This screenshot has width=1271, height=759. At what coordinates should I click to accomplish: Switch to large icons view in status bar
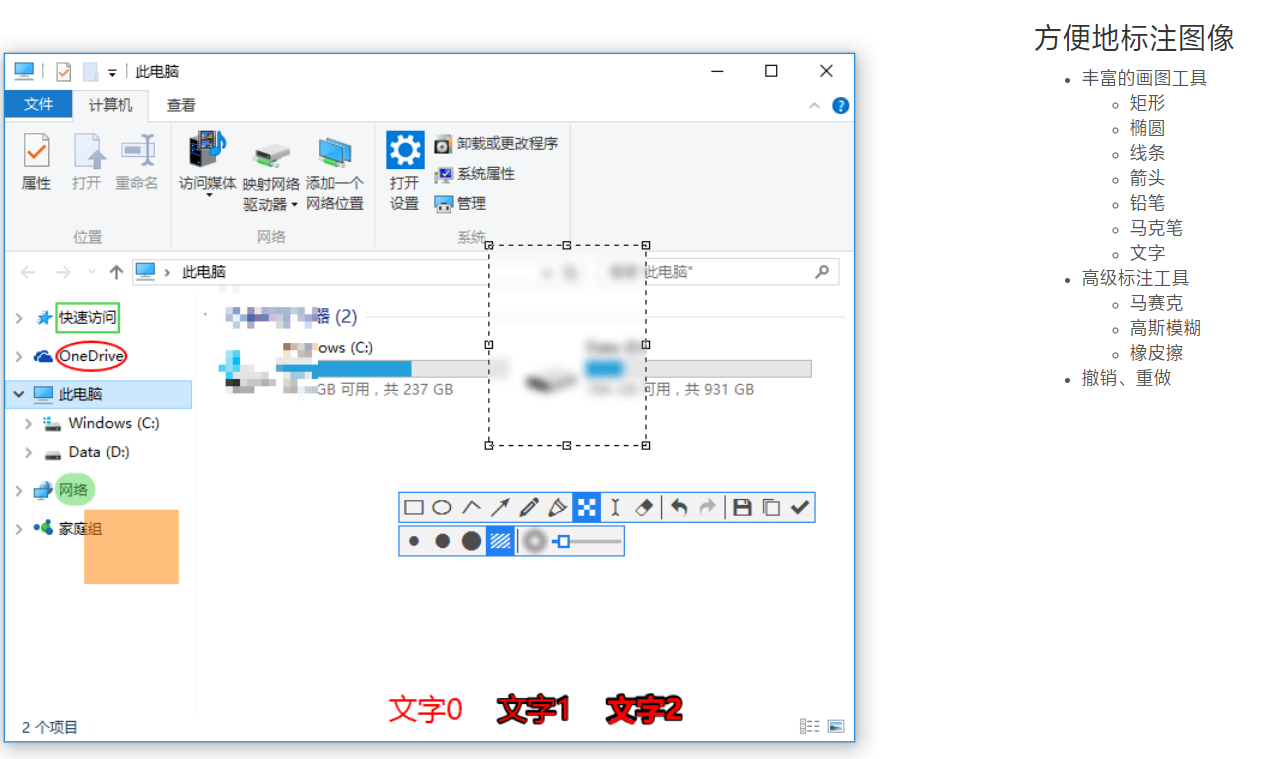click(x=836, y=727)
